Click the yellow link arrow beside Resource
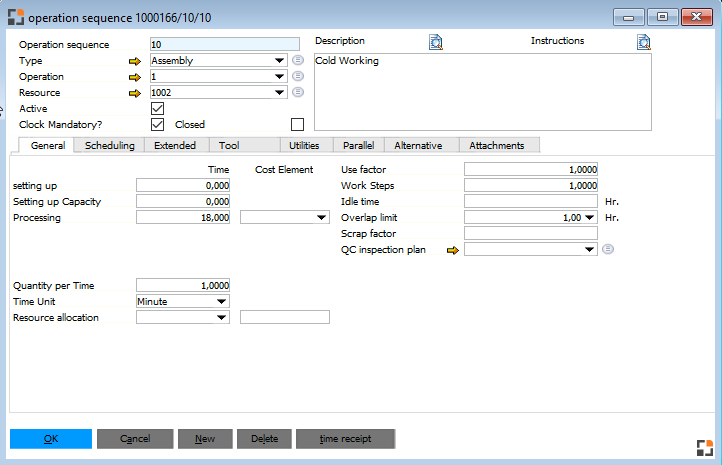This screenshot has height=465, width=722. 136,93
